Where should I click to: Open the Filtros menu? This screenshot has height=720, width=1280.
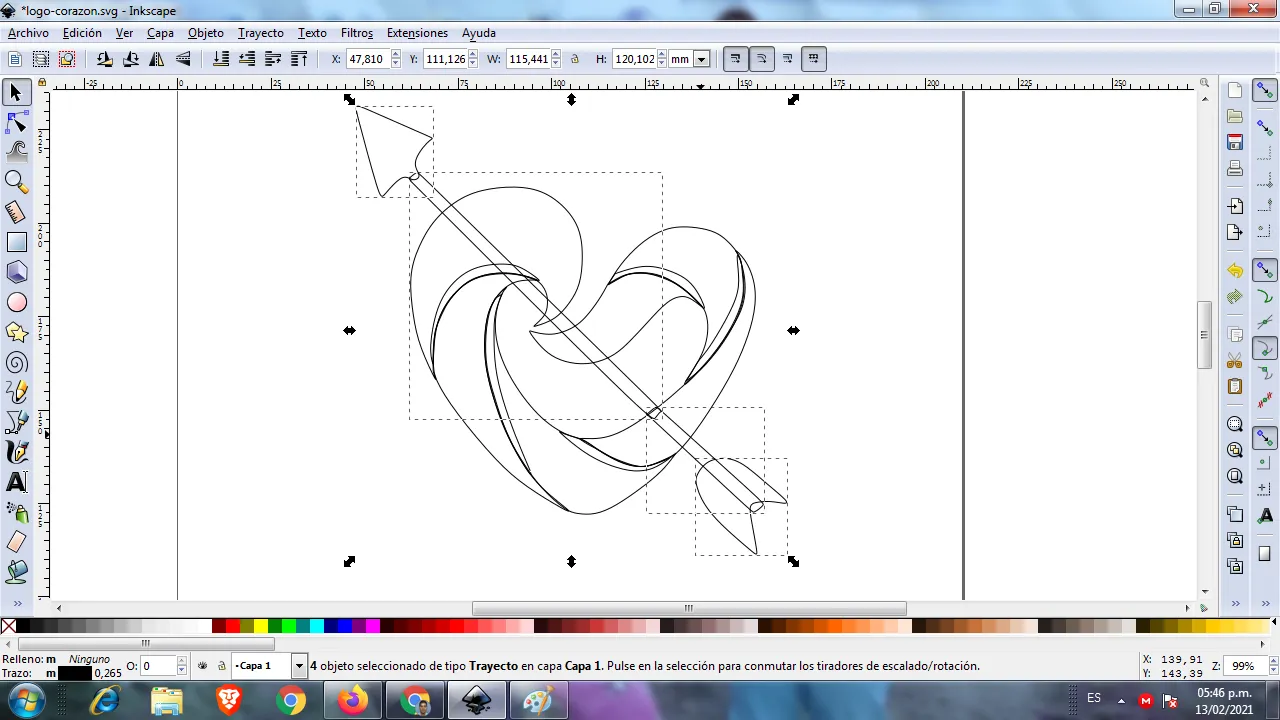pyautogui.click(x=357, y=33)
